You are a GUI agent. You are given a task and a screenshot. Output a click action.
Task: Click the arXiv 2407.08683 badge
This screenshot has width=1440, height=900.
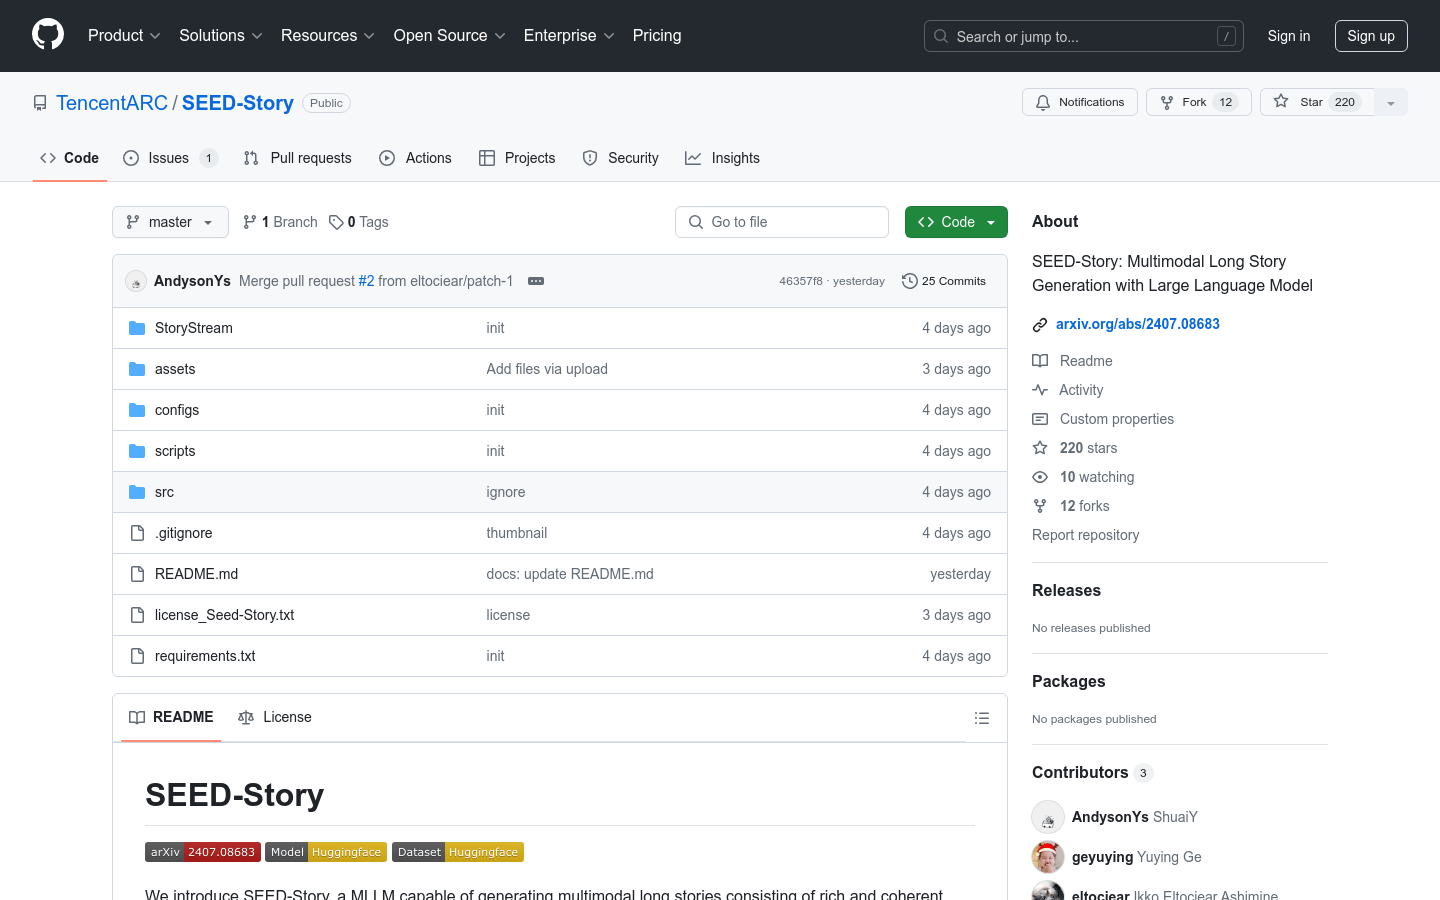click(203, 852)
